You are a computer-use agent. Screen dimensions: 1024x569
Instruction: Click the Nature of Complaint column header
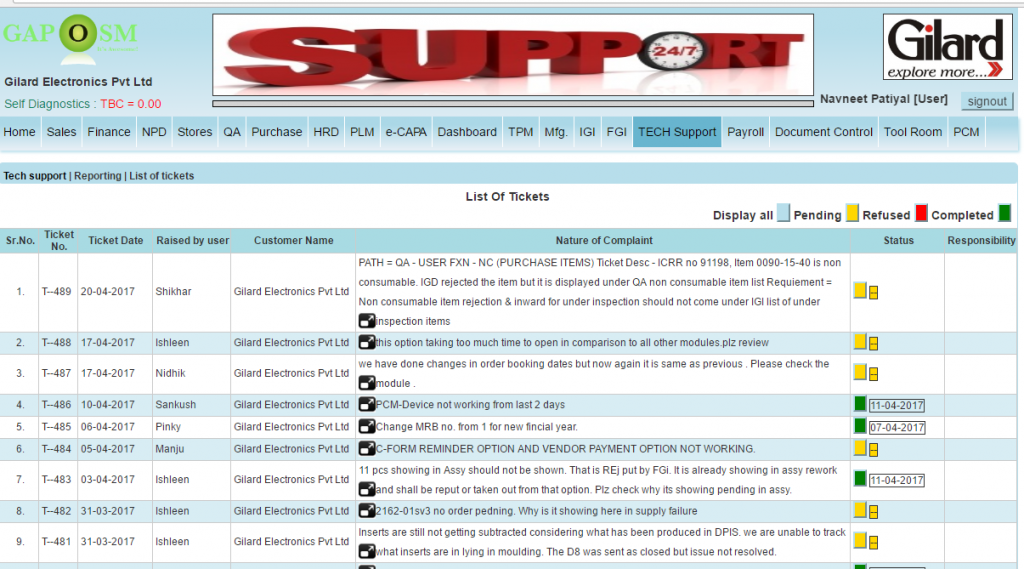click(x=603, y=240)
